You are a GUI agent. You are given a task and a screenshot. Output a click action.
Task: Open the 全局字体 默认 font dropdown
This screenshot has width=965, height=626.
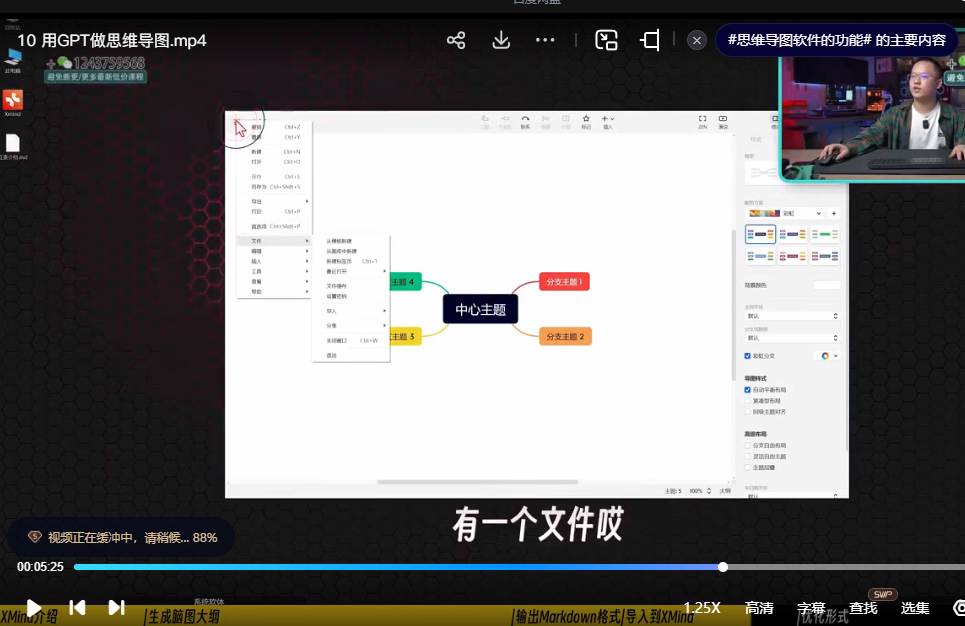[x=792, y=316]
